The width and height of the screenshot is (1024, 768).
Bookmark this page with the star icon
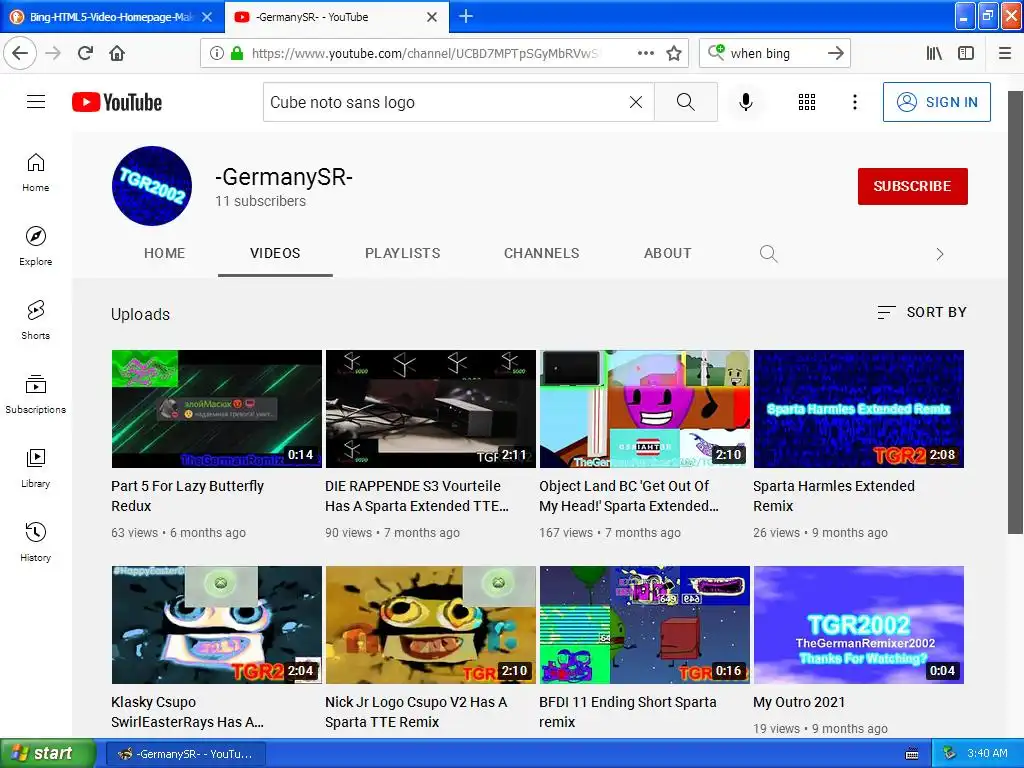tap(674, 53)
